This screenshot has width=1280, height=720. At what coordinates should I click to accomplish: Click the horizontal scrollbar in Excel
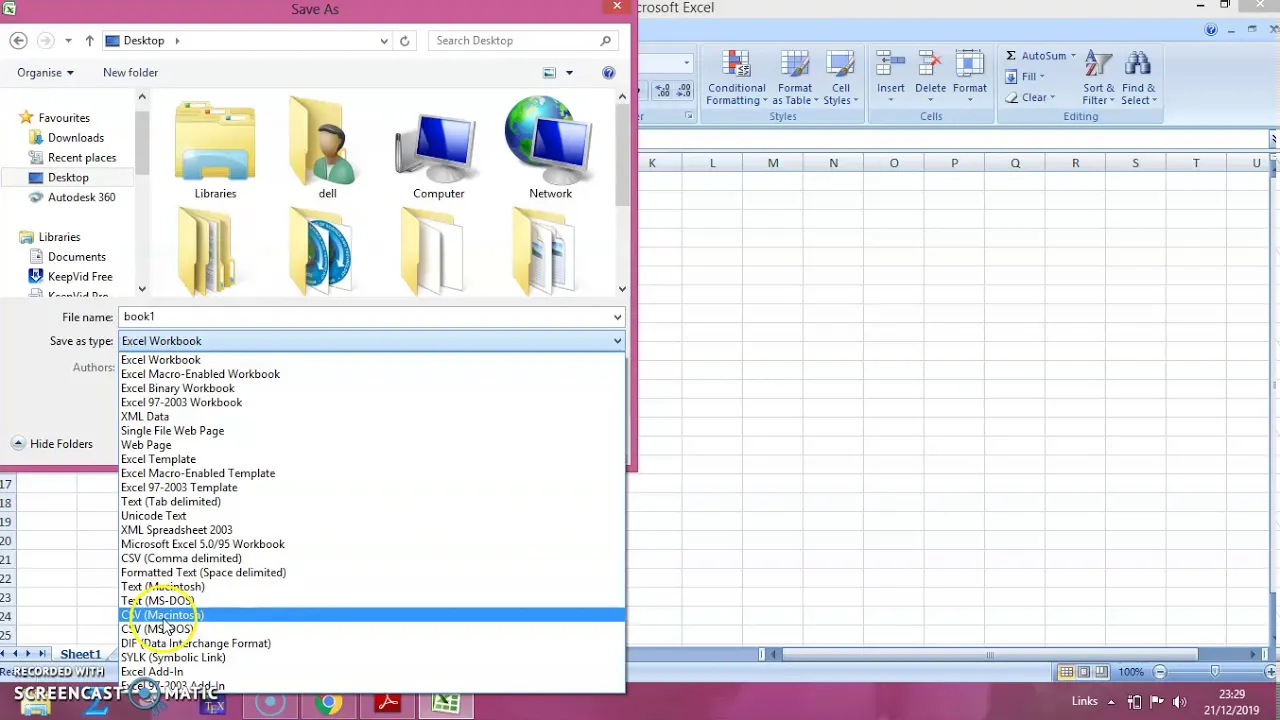pyautogui.click(x=990, y=655)
